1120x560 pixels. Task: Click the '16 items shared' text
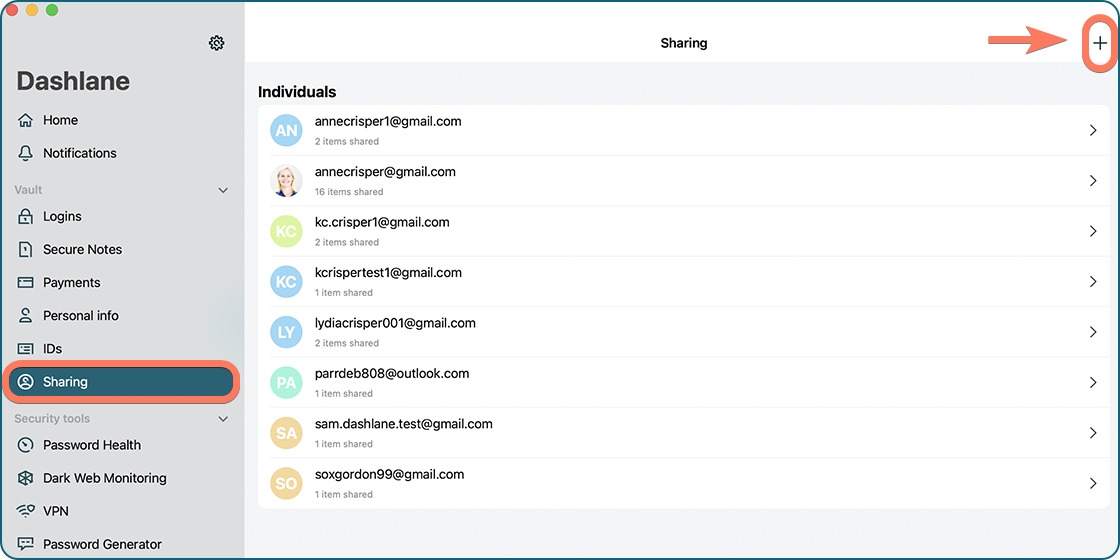click(x=349, y=191)
